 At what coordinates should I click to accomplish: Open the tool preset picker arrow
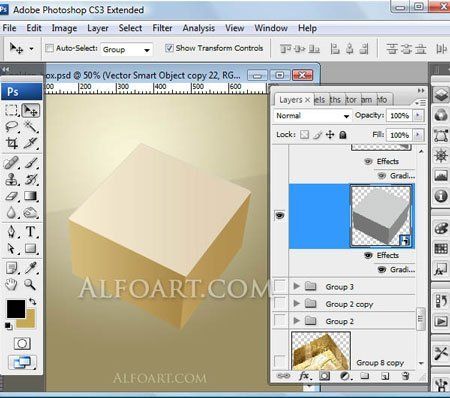31,49
